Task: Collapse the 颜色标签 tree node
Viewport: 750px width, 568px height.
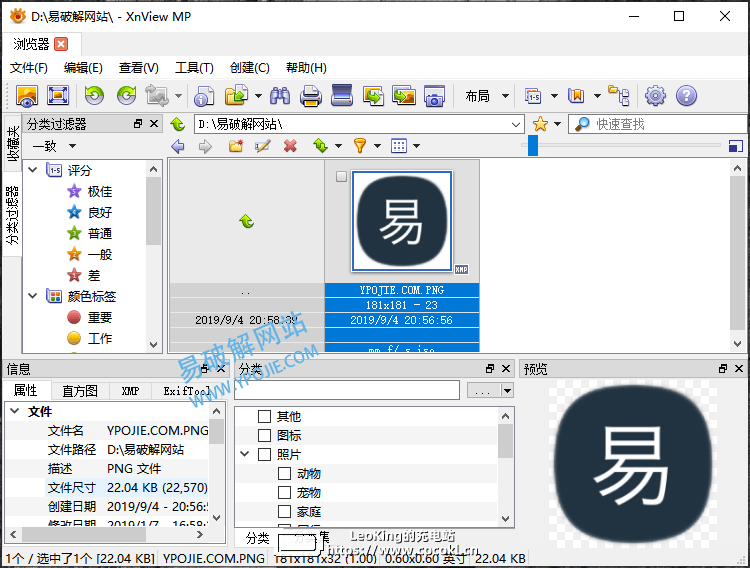Action: click(33, 296)
